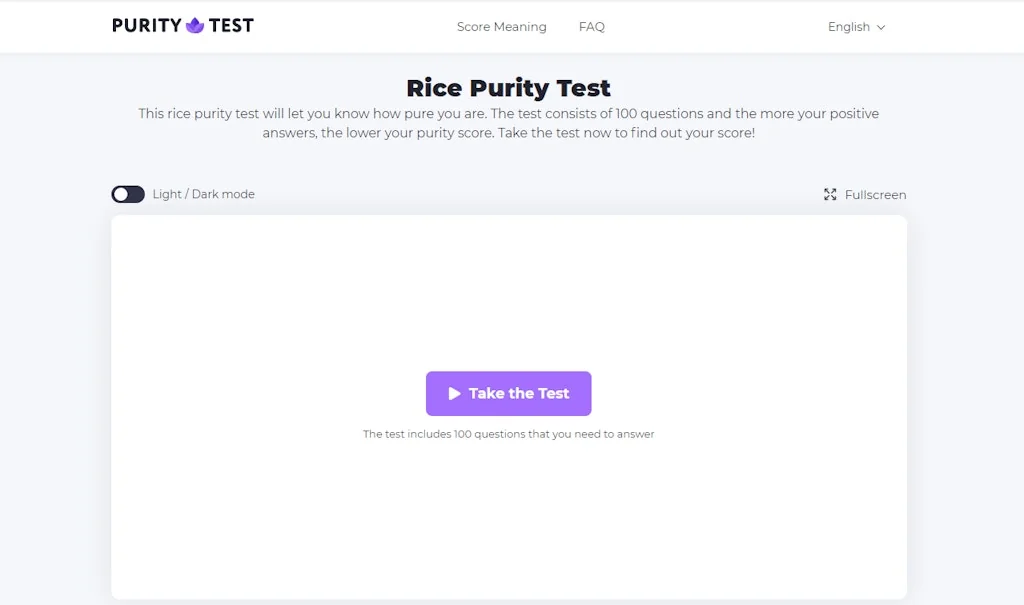Enable dark mode using the switch knob
The height and width of the screenshot is (605, 1024).
pos(121,193)
